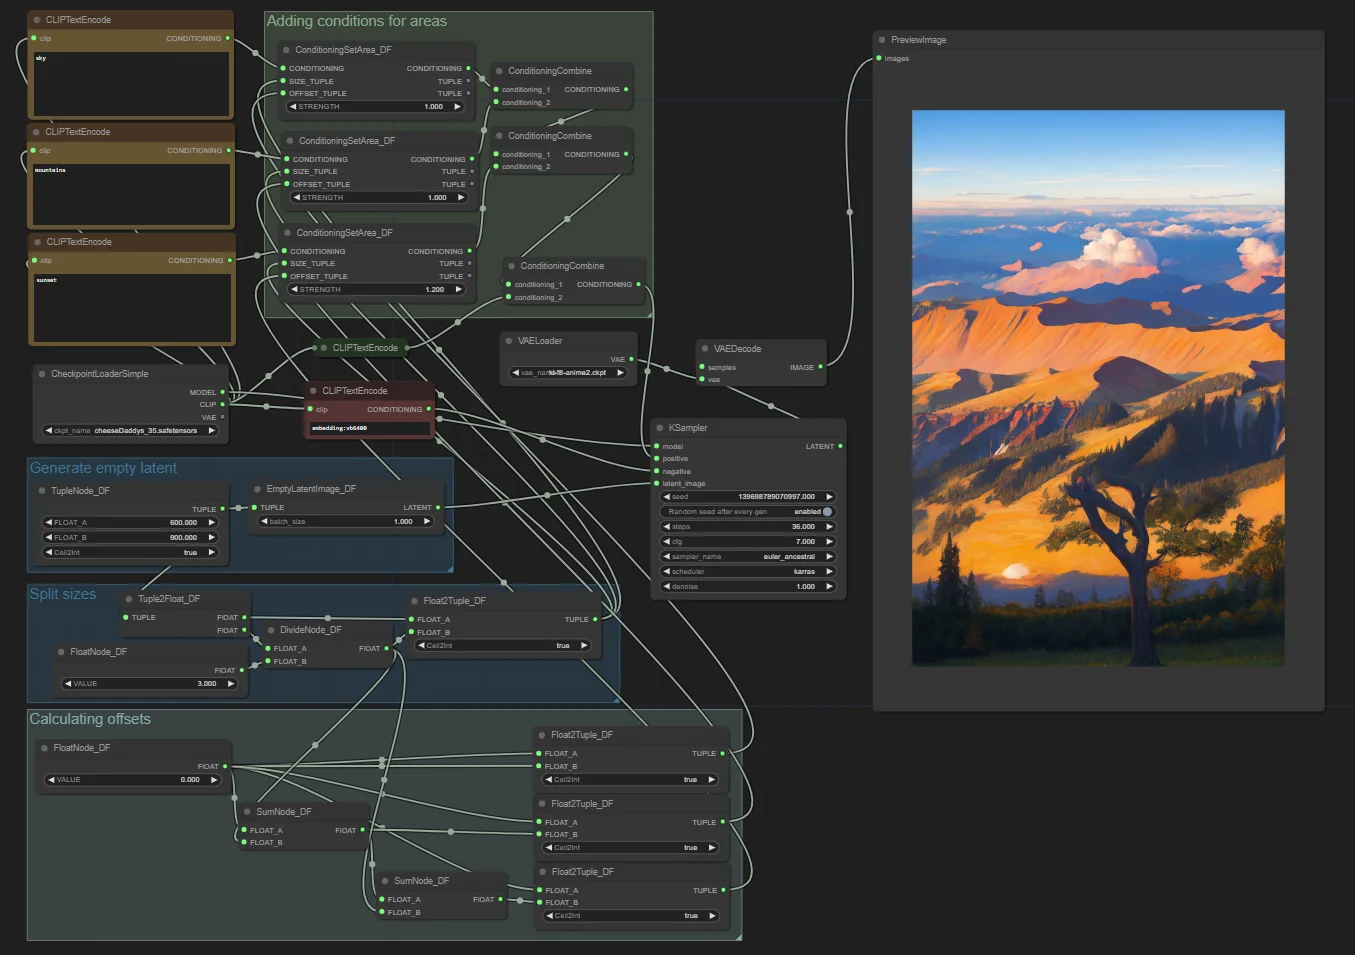Collapse the CLIPTextEncode node containing 'sky'
This screenshot has width=1355, height=955.
[37, 20]
